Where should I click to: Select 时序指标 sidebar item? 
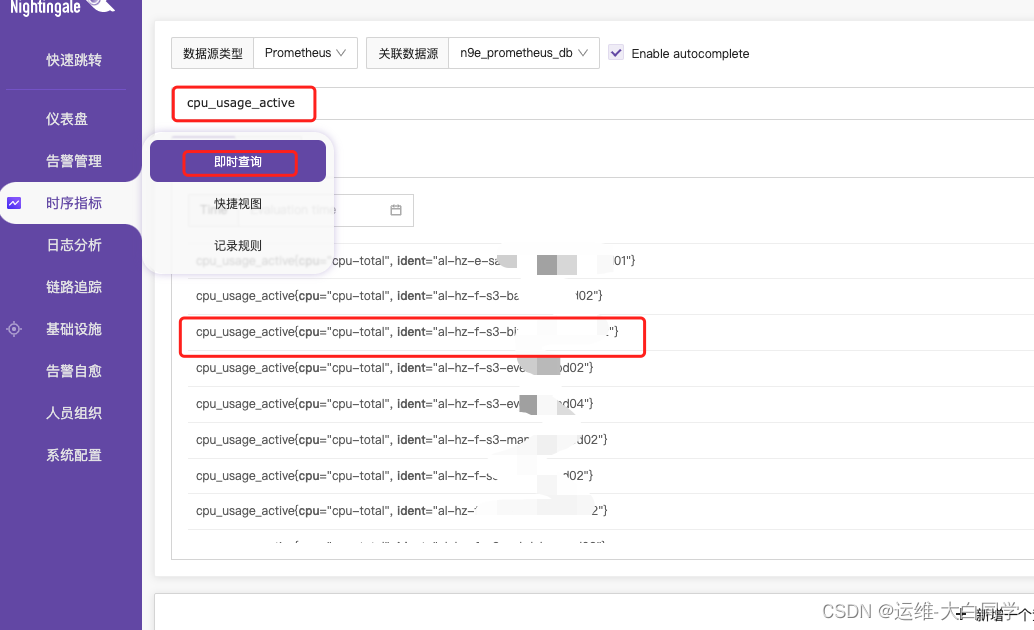pos(74,203)
